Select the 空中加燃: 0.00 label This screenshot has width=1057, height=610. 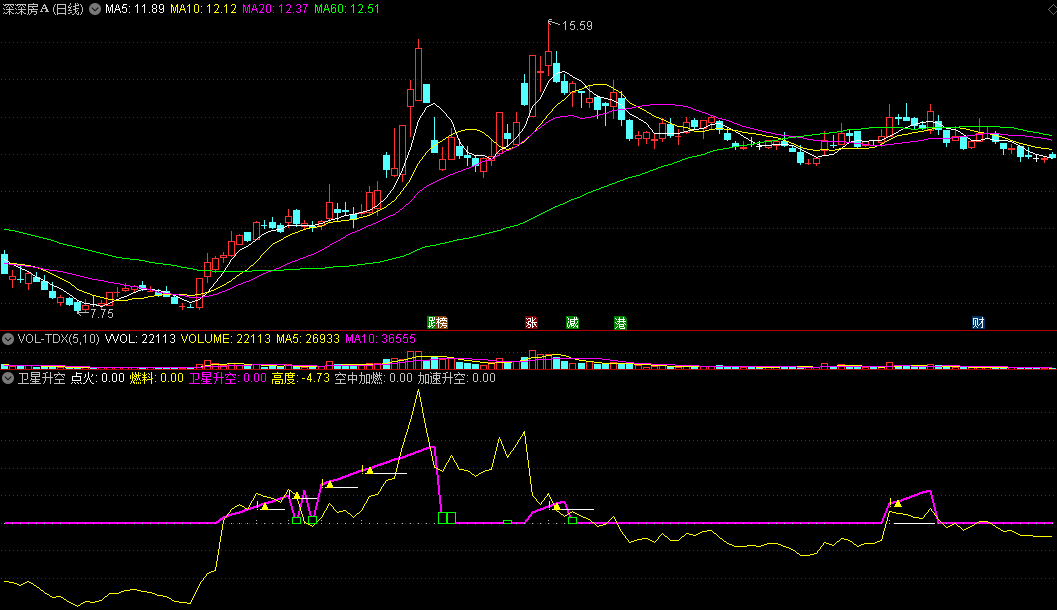tap(373, 378)
